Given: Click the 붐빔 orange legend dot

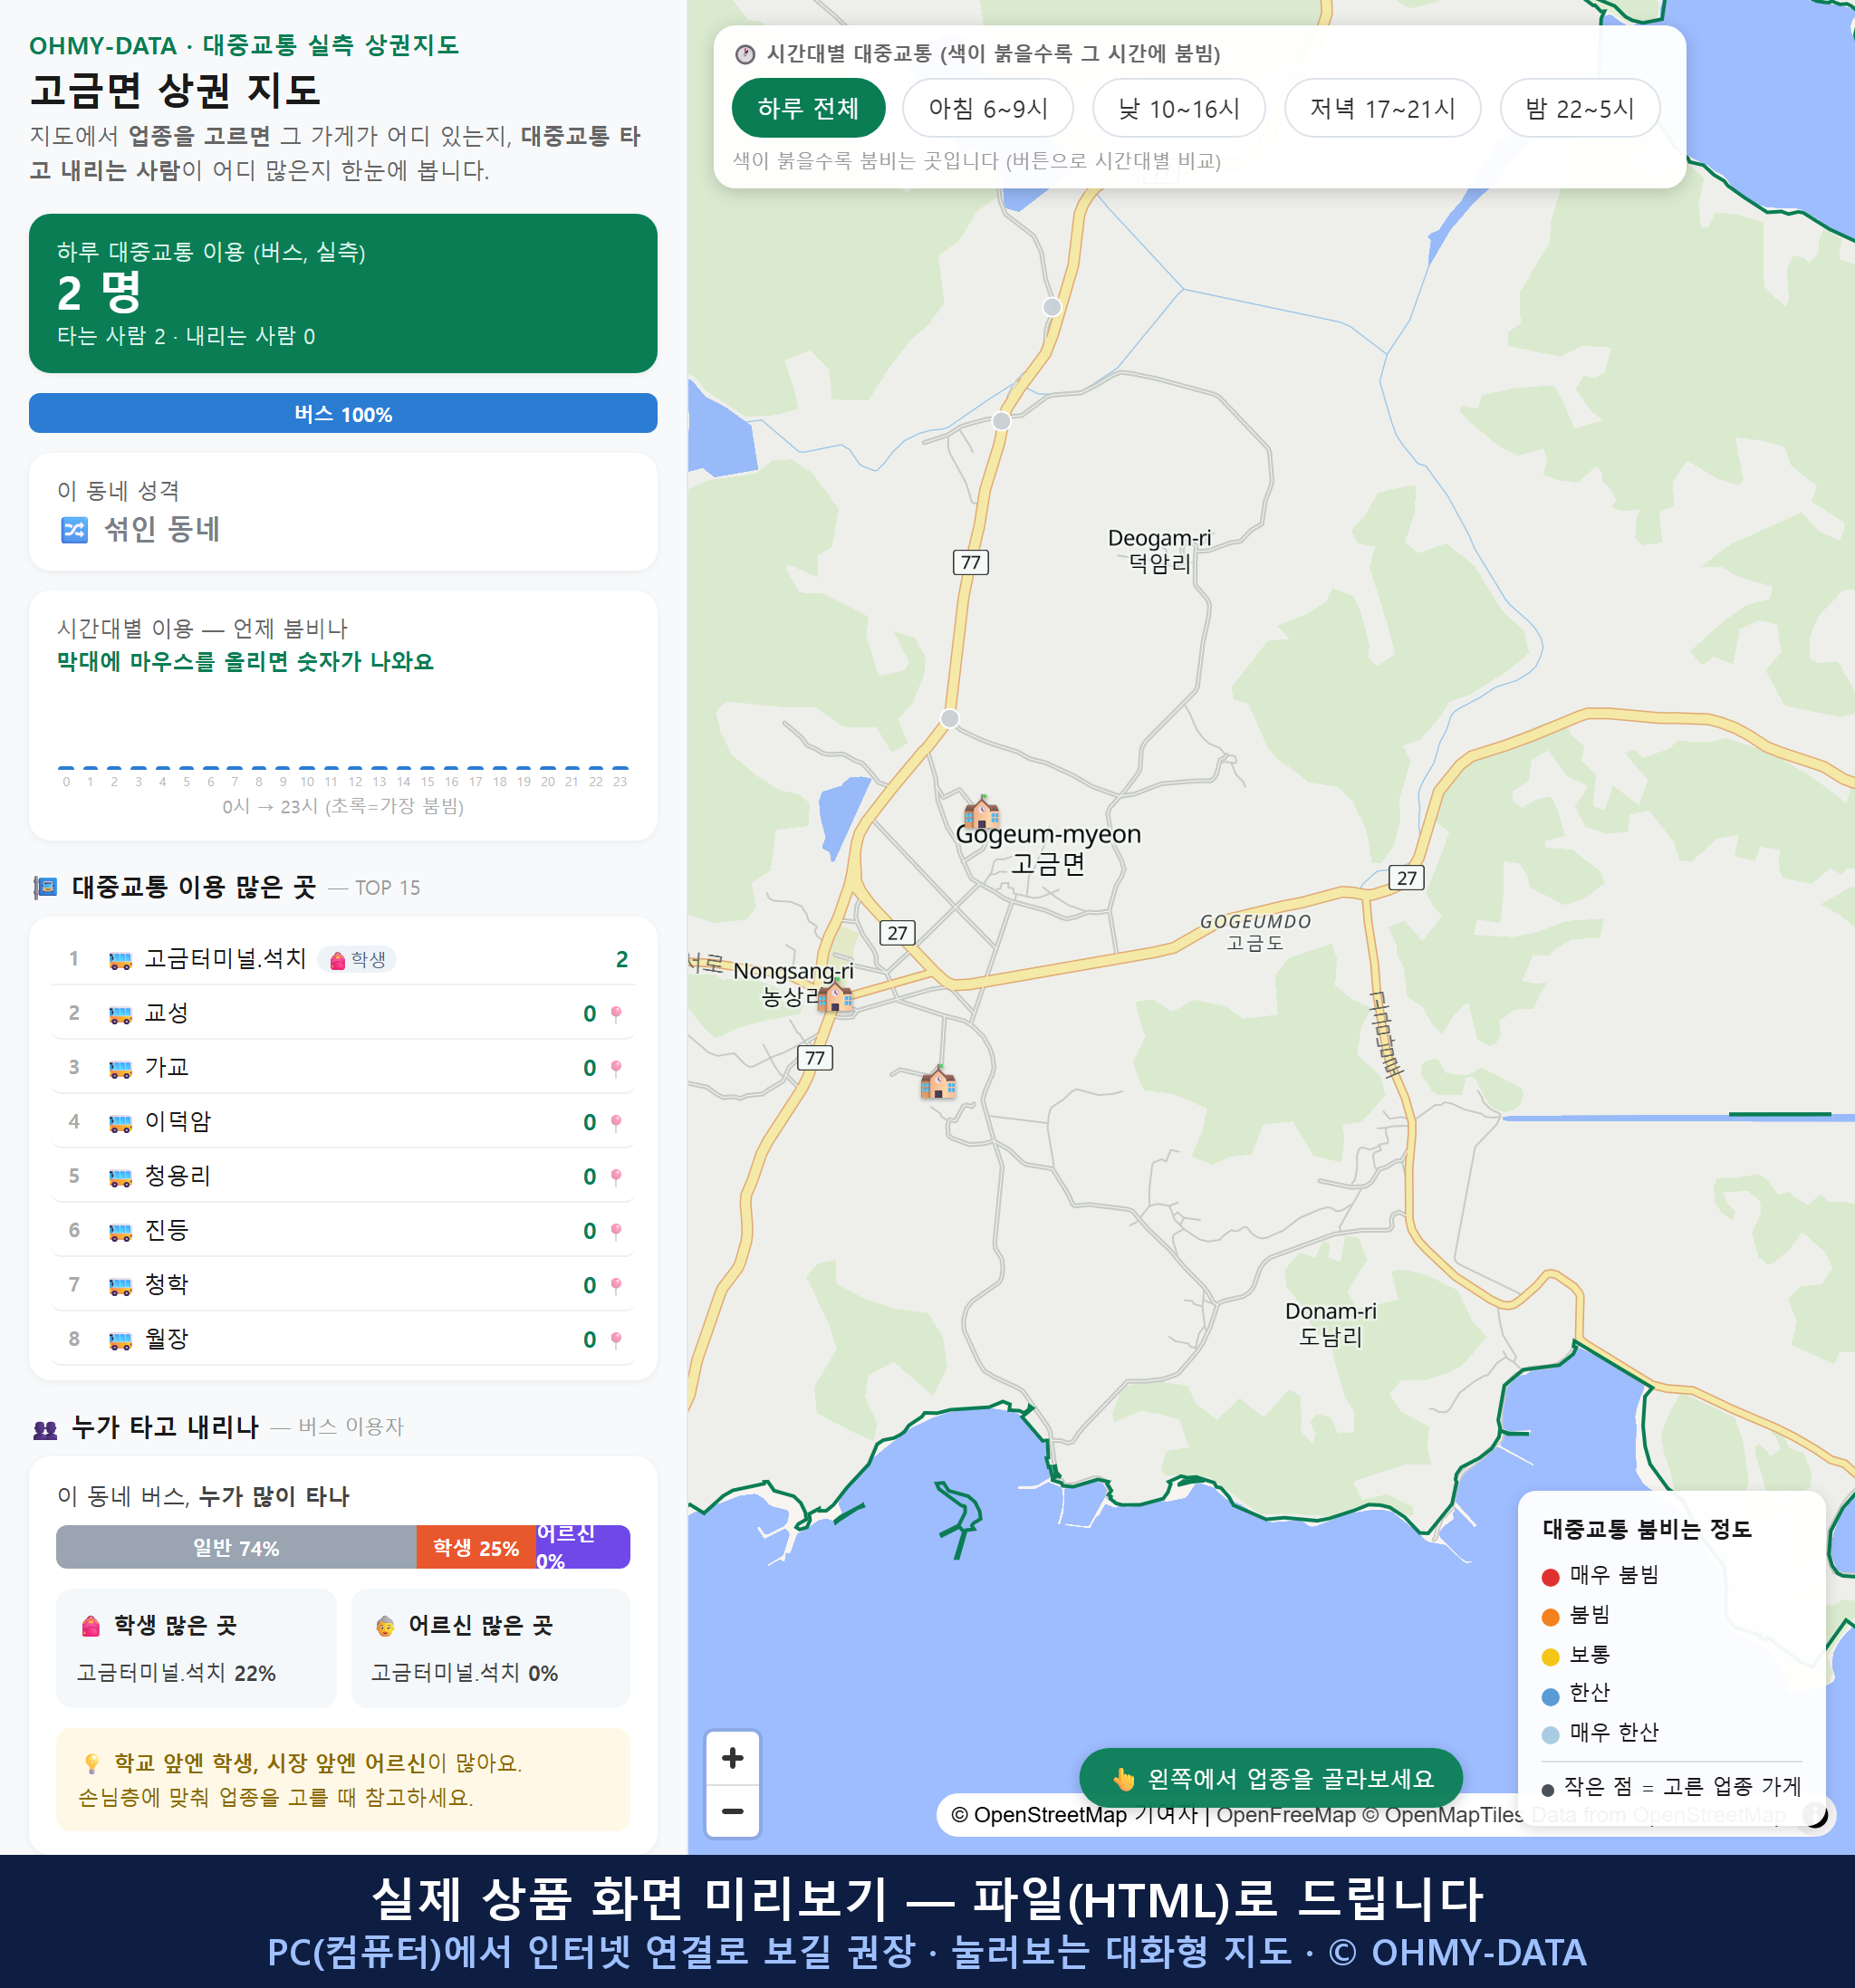Looking at the screenshot, I should (x=1550, y=1617).
